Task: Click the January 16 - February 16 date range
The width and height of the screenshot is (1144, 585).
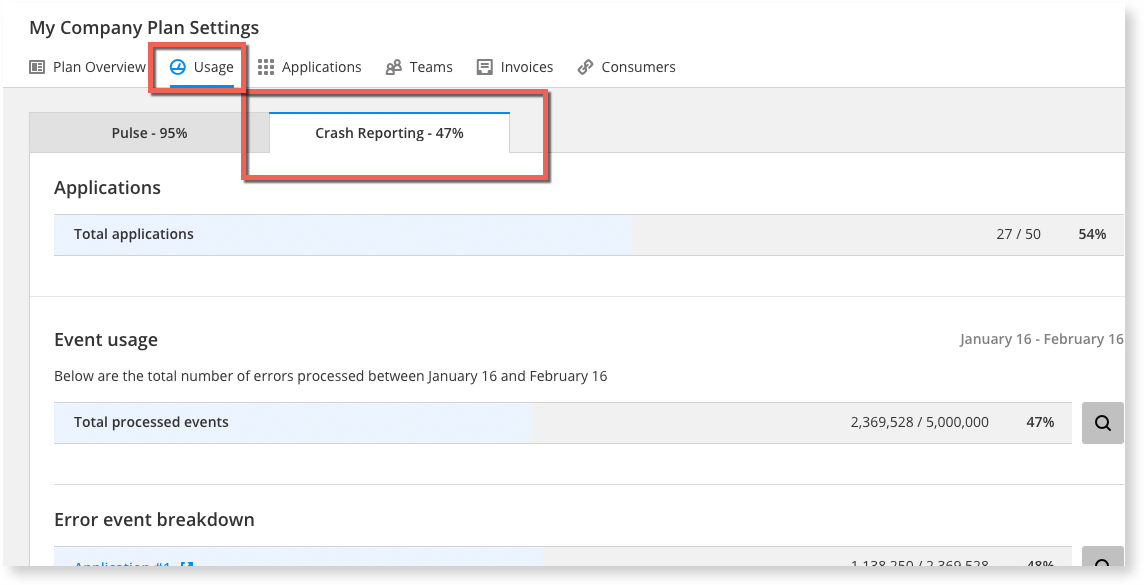Action: (1041, 339)
